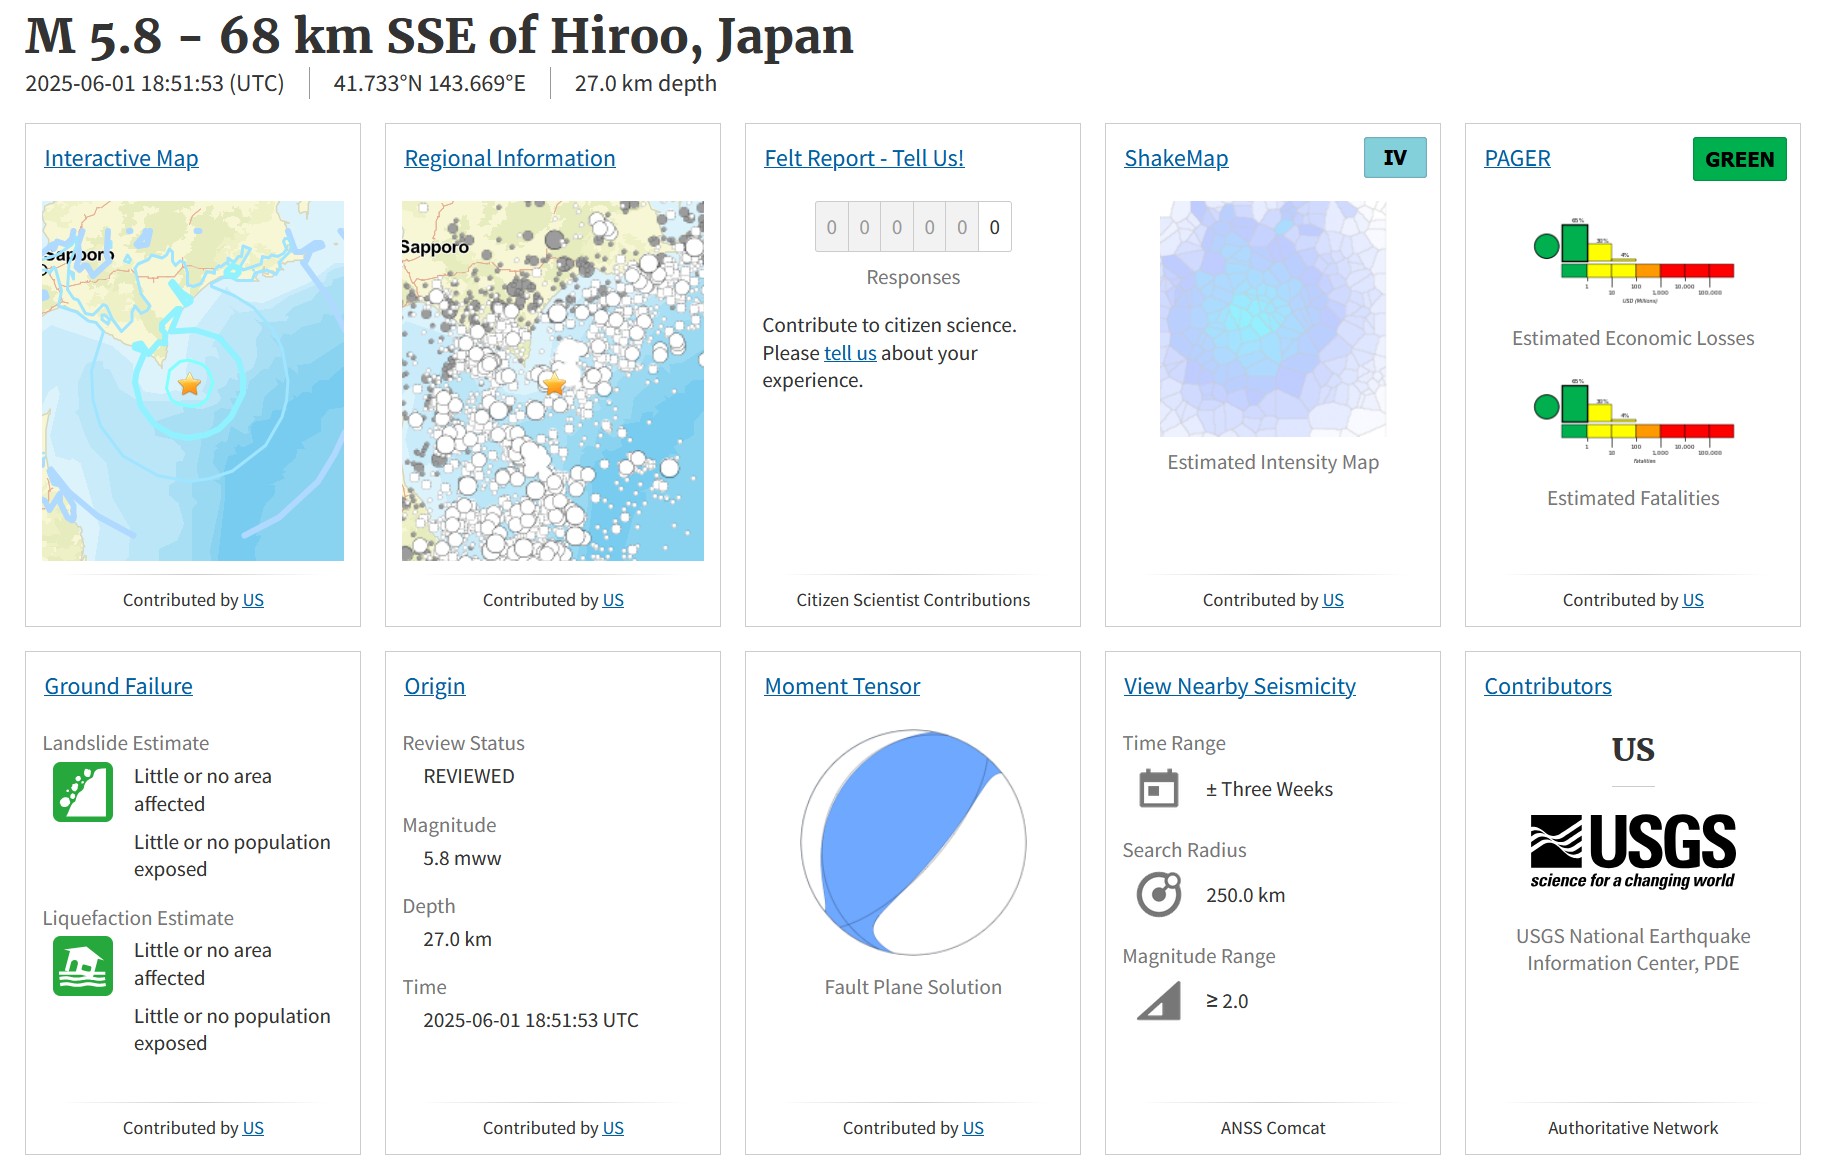Click the liquefaction estimate green icon
Screen dimensions: 1846x1167
[x=83, y=966]
